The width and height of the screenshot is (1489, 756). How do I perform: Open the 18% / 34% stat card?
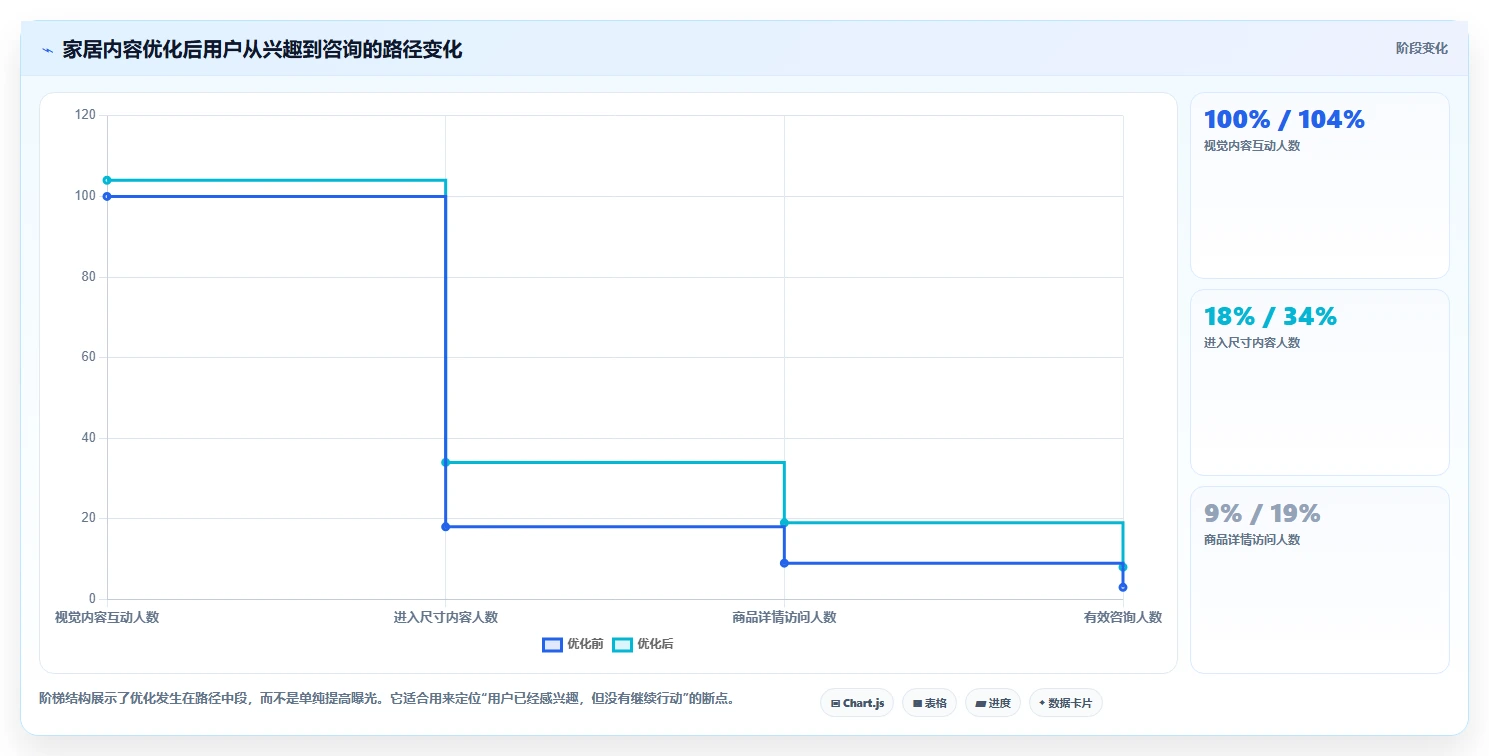(1319, 382)
